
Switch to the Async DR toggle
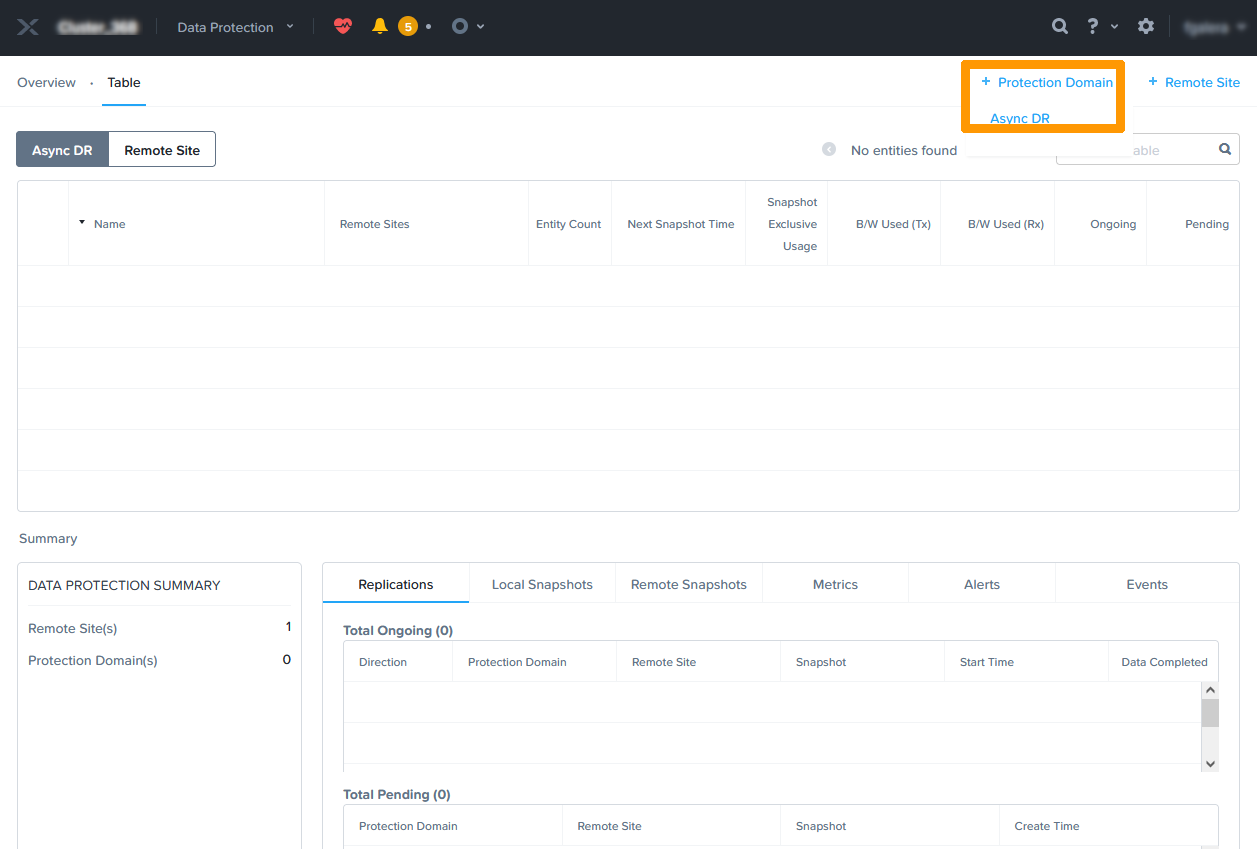click(x=62, y=150)
